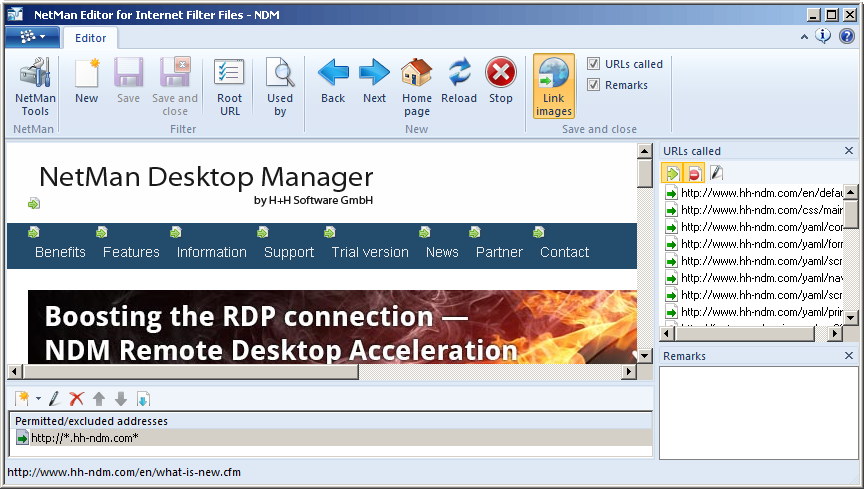Uncheck the Remarks checkbox
The image size is (864, 489).
coord(594,85)
